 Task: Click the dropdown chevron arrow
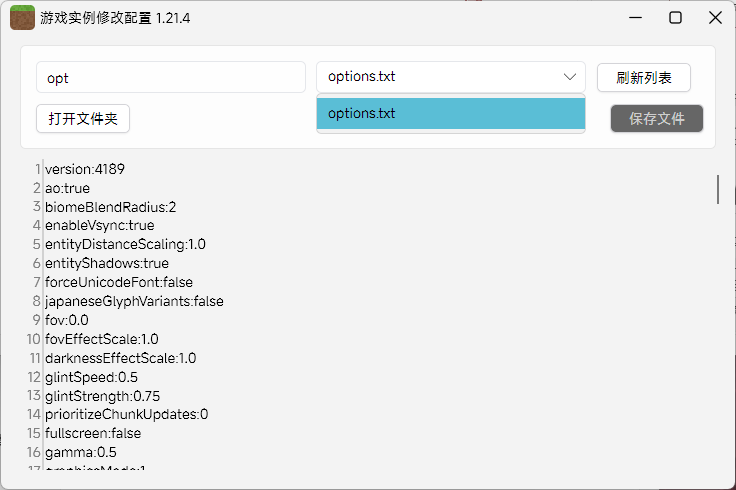coord(571,77)
